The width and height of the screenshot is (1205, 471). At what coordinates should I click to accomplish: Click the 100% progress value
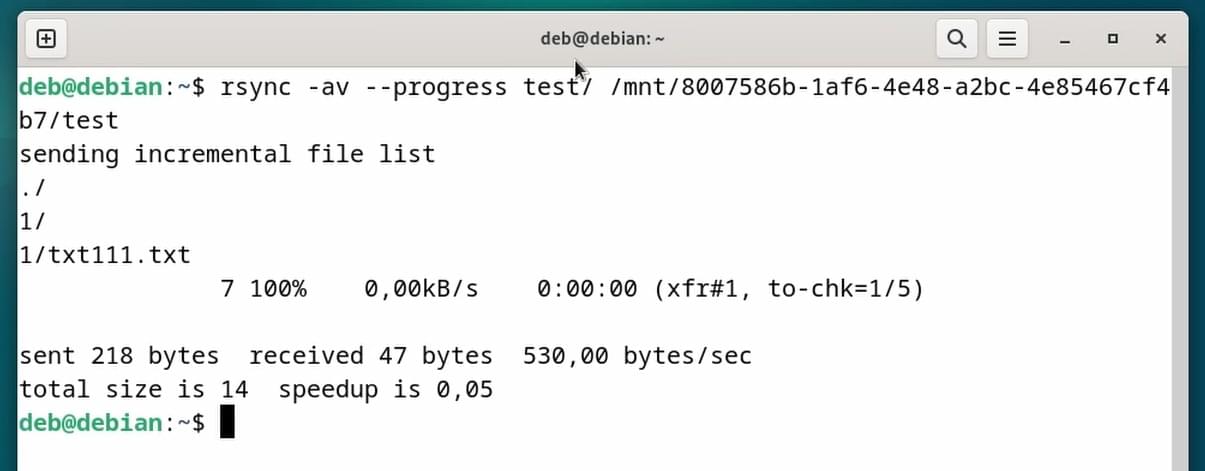[278, 289]
